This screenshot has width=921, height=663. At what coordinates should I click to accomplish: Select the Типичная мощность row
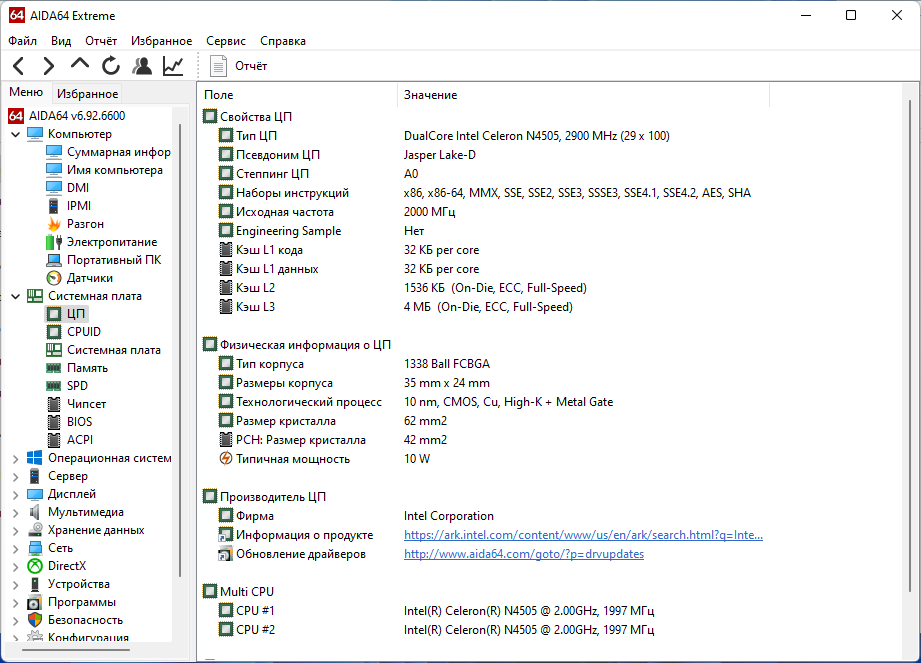tap(324, 459)
